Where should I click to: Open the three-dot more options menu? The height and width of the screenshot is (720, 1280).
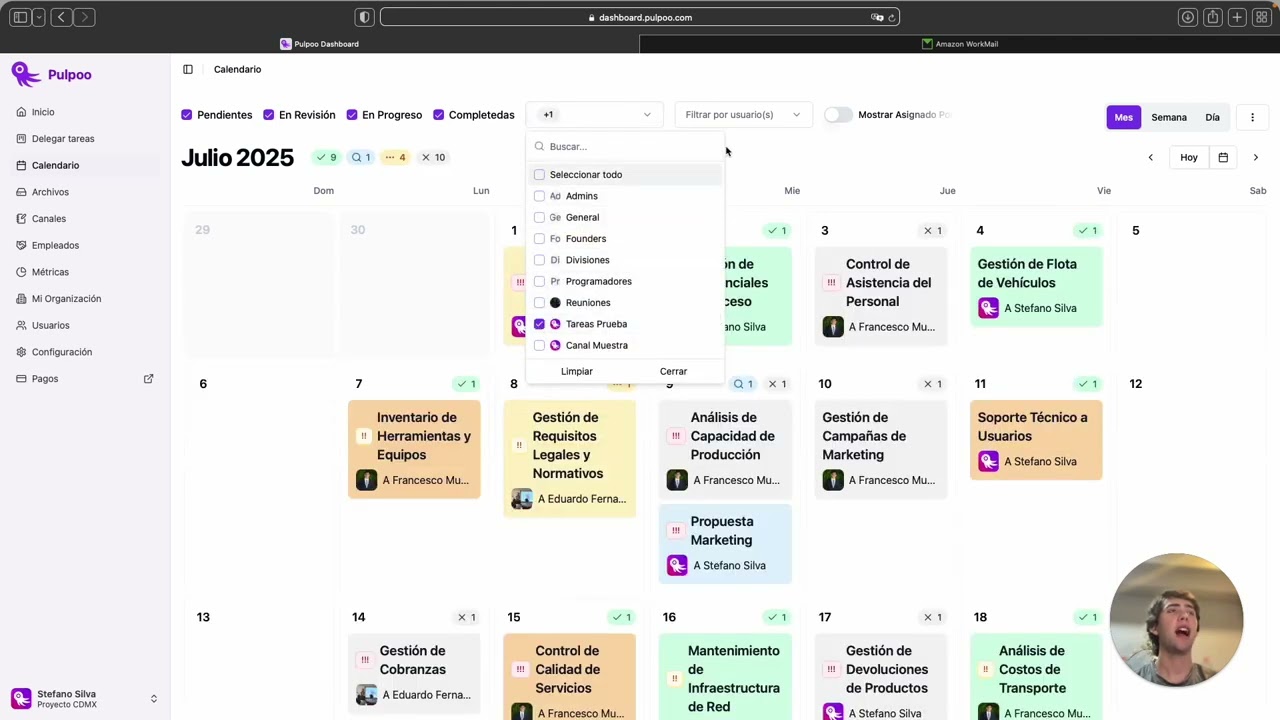click(x=1252, y=117)
